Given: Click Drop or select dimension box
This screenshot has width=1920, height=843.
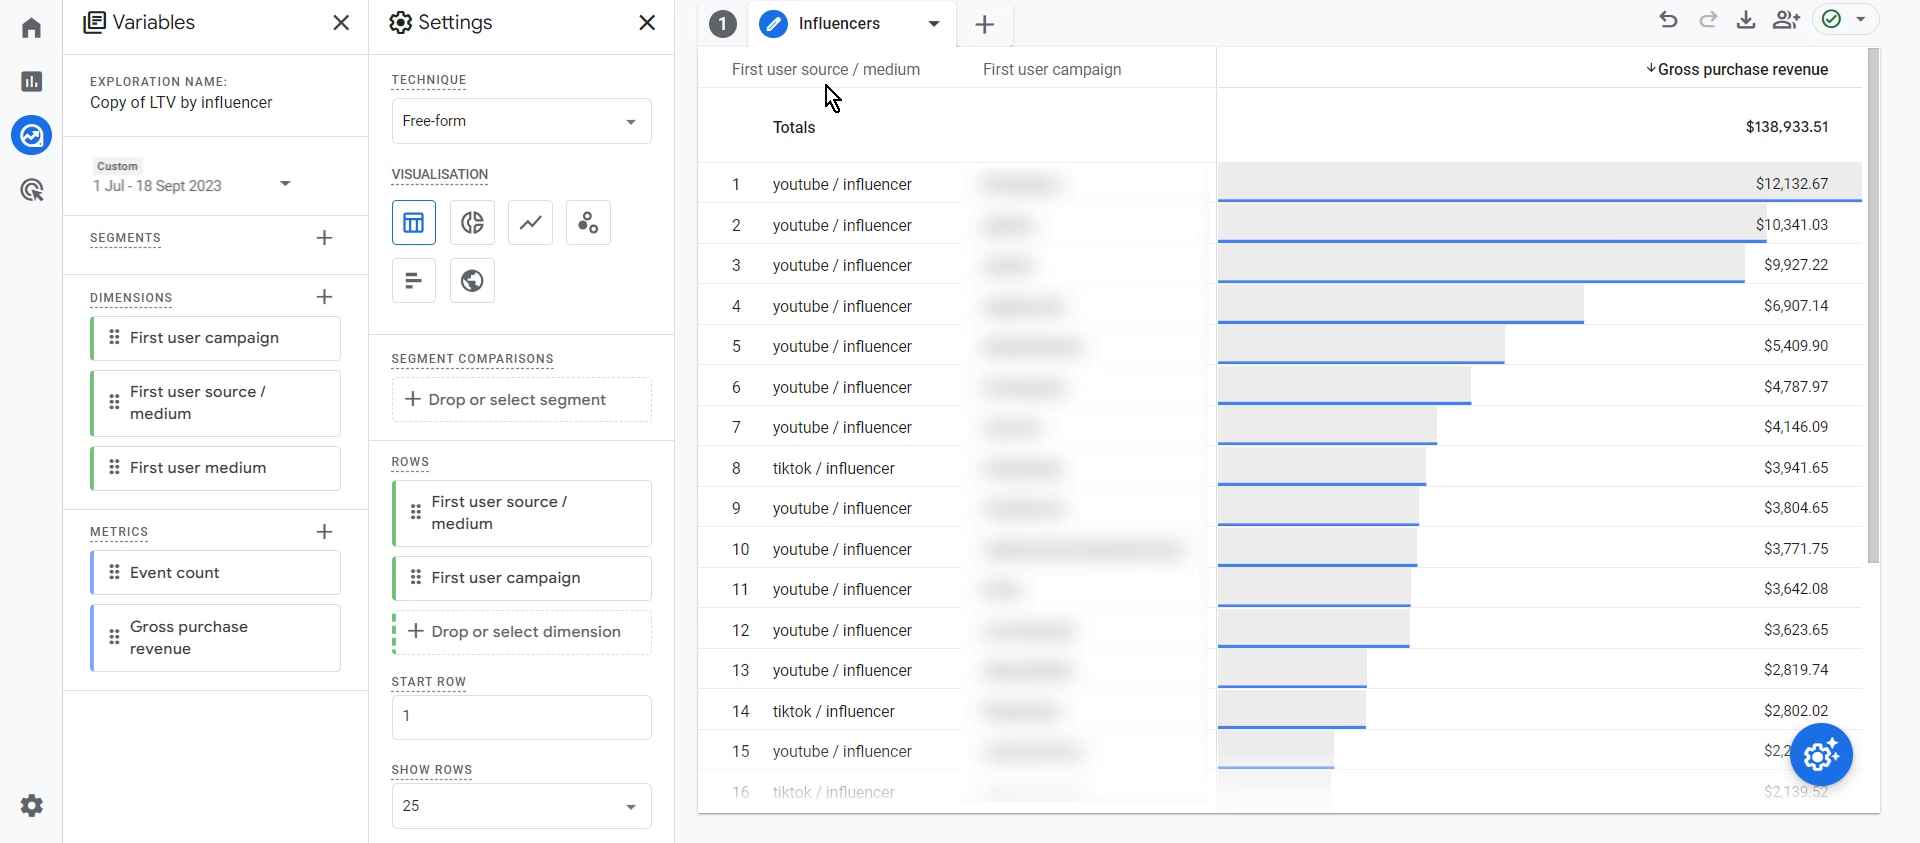Looking at the screenshot, I should coord(522,632).
